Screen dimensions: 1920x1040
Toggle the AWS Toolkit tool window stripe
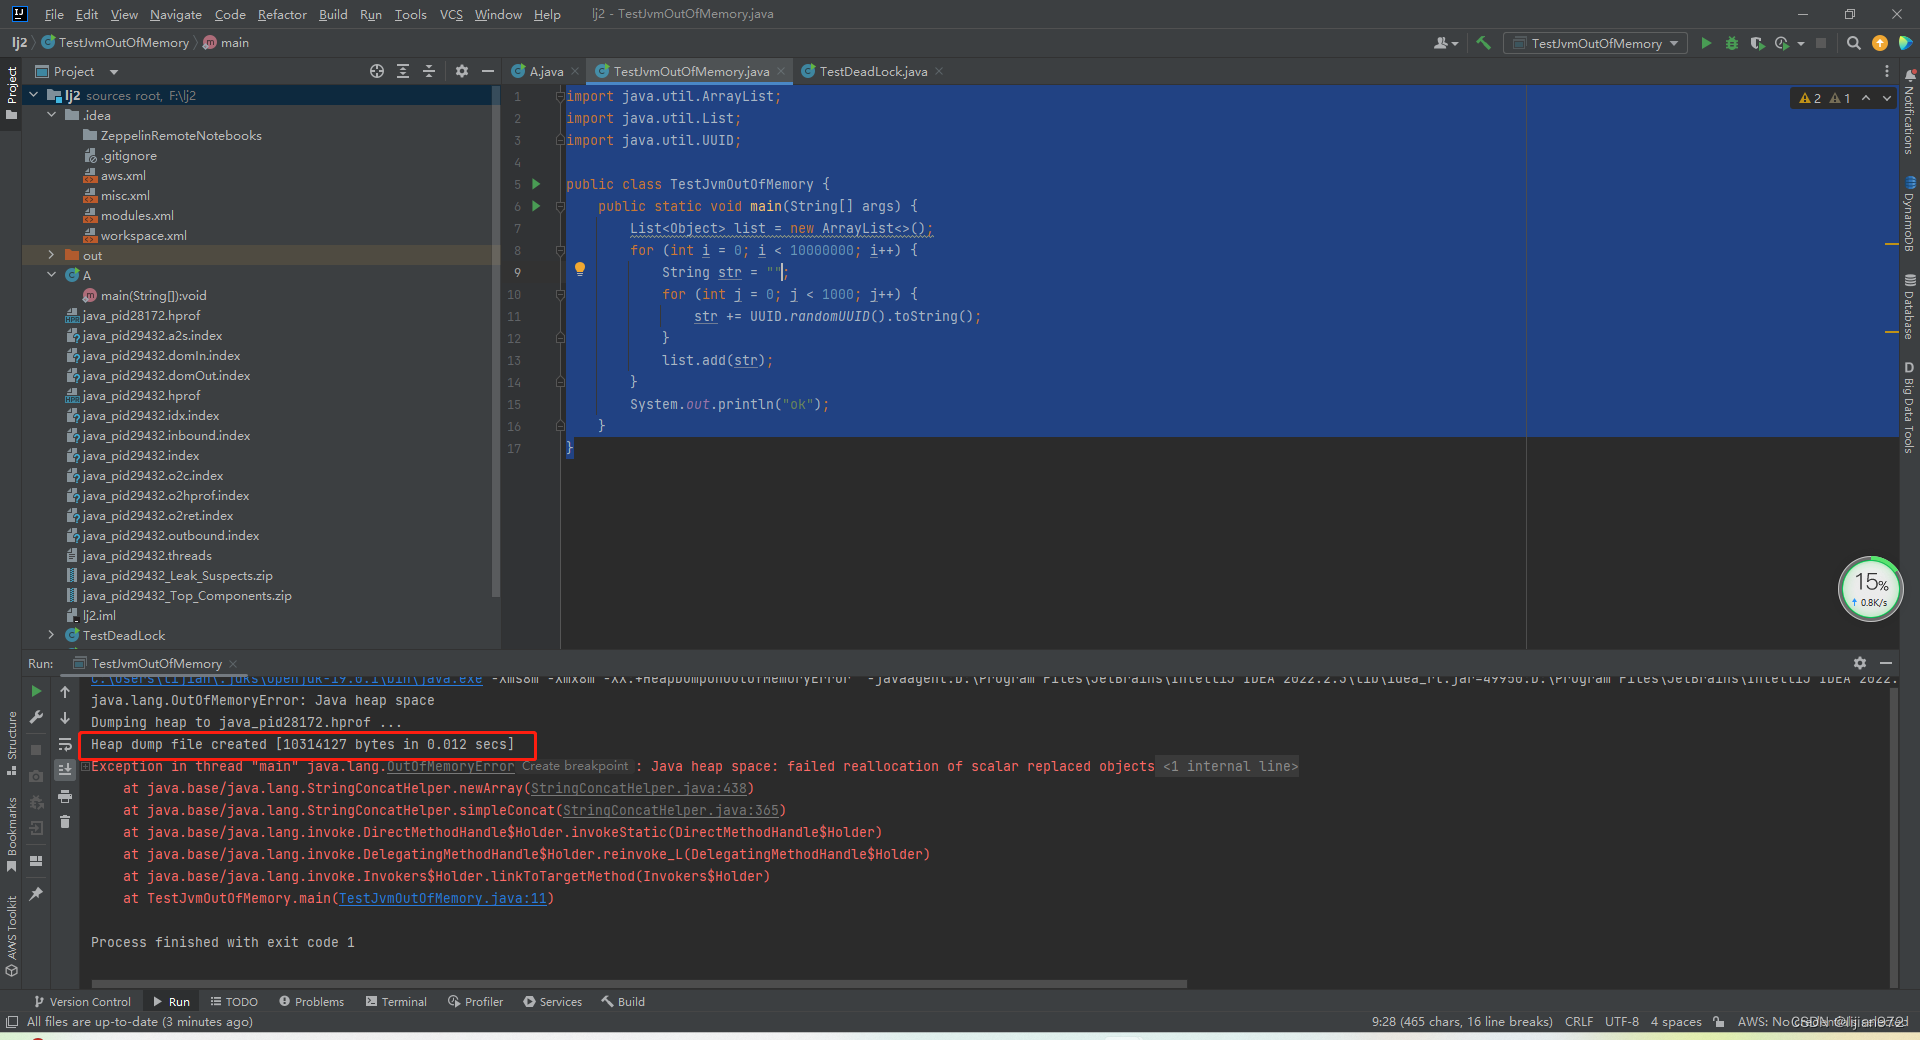pos(11,936)
